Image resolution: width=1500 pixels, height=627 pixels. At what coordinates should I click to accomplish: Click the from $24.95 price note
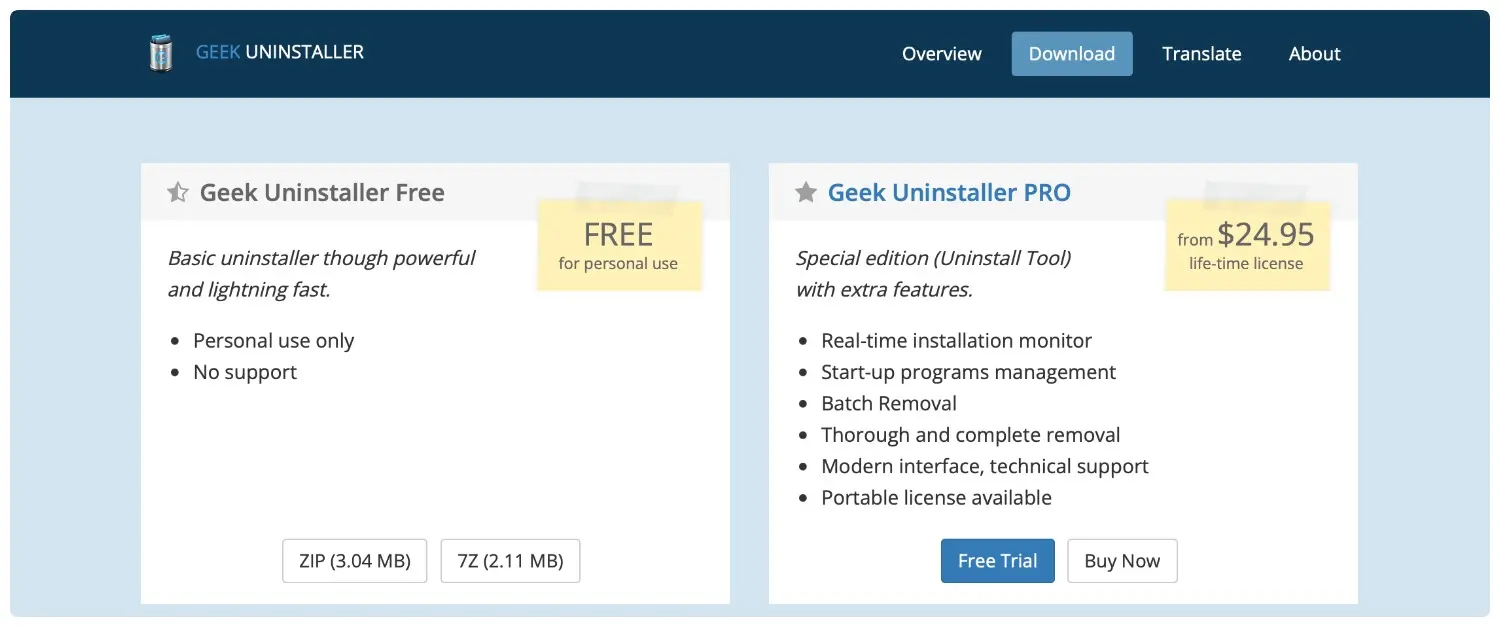(x=1246, y=245)
